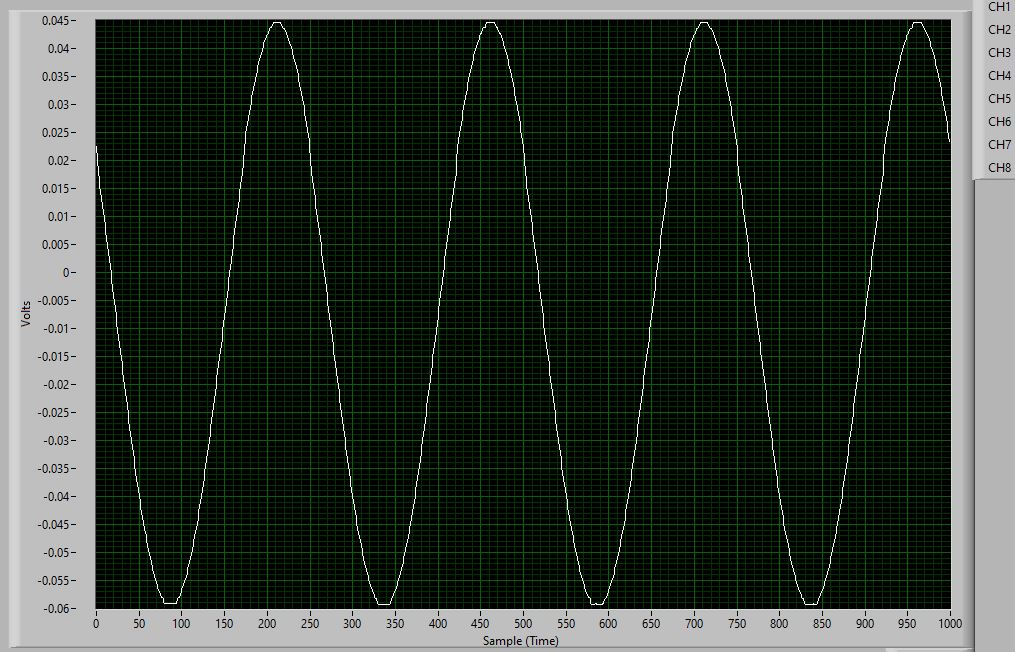1015x652 pixels.
Task: Click the 0.01 Y-axis tick value
Action: (59, 216)
